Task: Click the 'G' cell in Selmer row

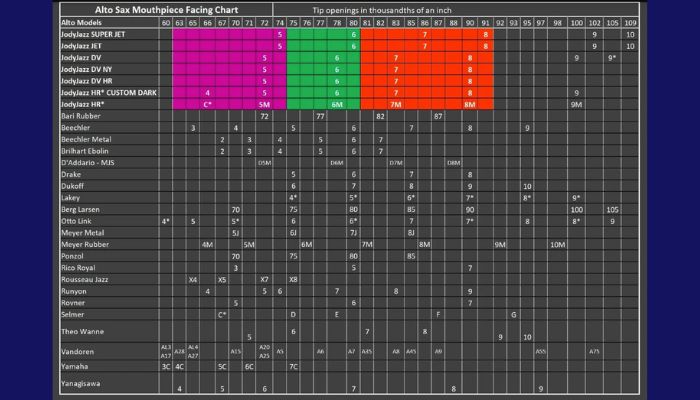Action: click(514, 315)
